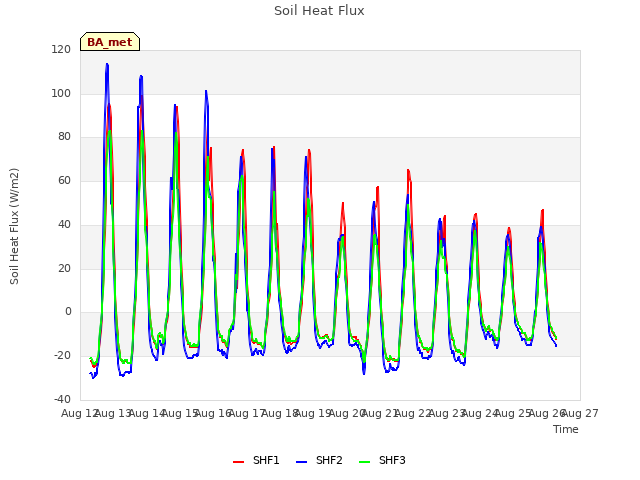Screen dimensions: 640x480
Task: Click the 120 y-axis tick label
Action: coord(61,49)
